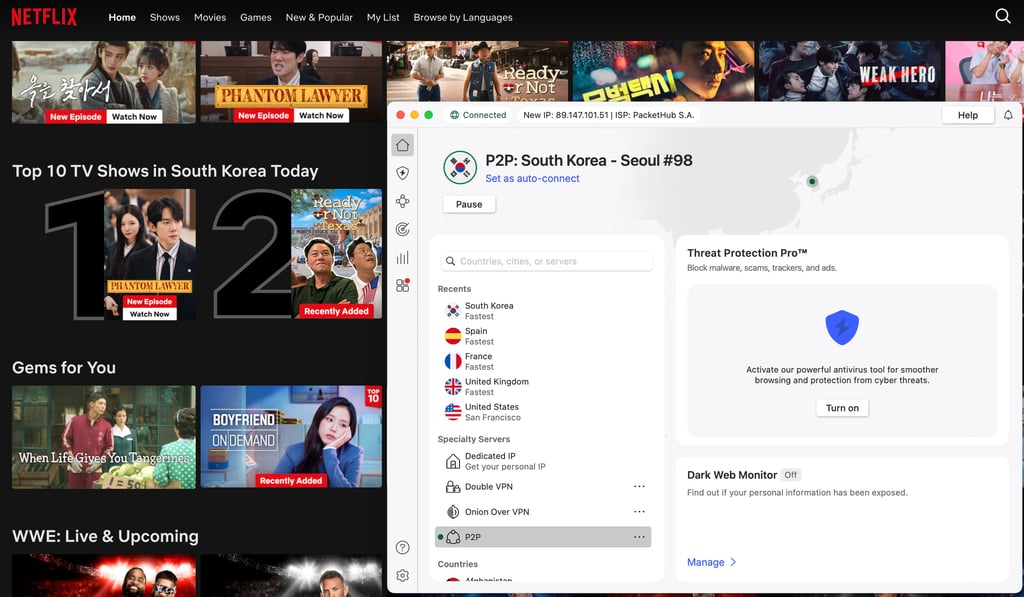Turn on Threat Protection Pro

pos(842,408)
